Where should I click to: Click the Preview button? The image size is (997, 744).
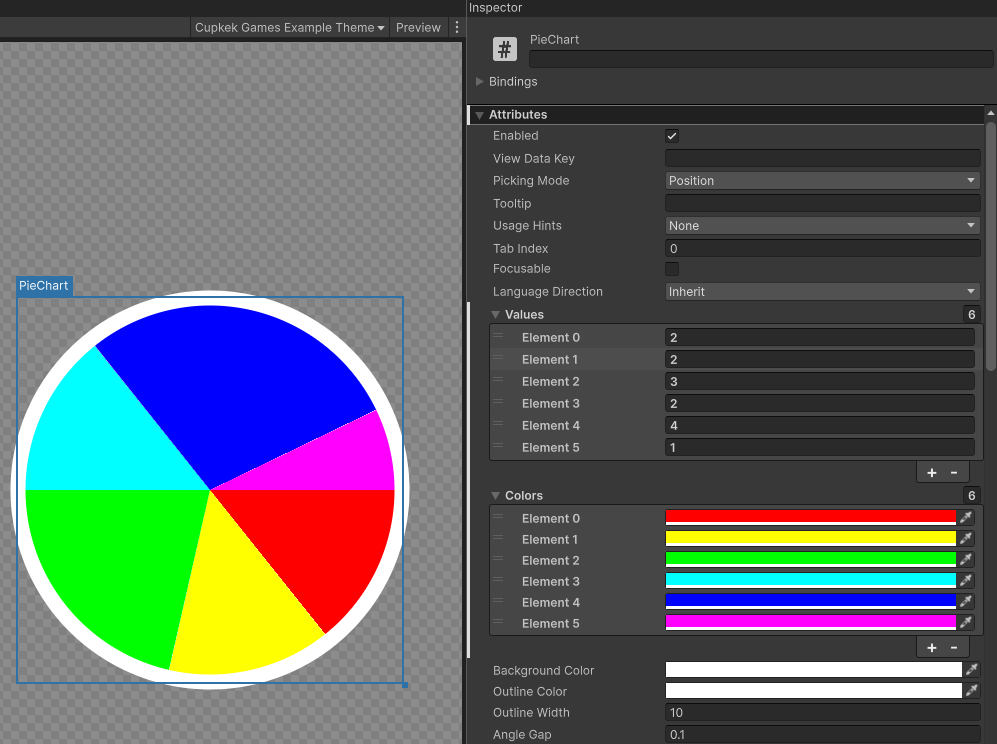coord(418,28)
